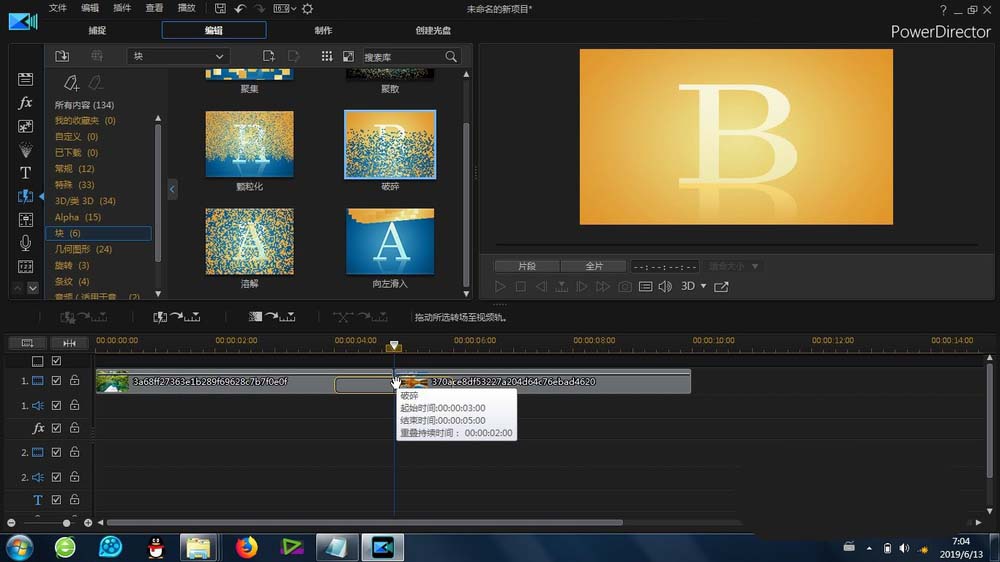The height and width of the screenshot is (562, 1000).
Task: Select 全片 movie preview mode
Action: pos(594,266)
